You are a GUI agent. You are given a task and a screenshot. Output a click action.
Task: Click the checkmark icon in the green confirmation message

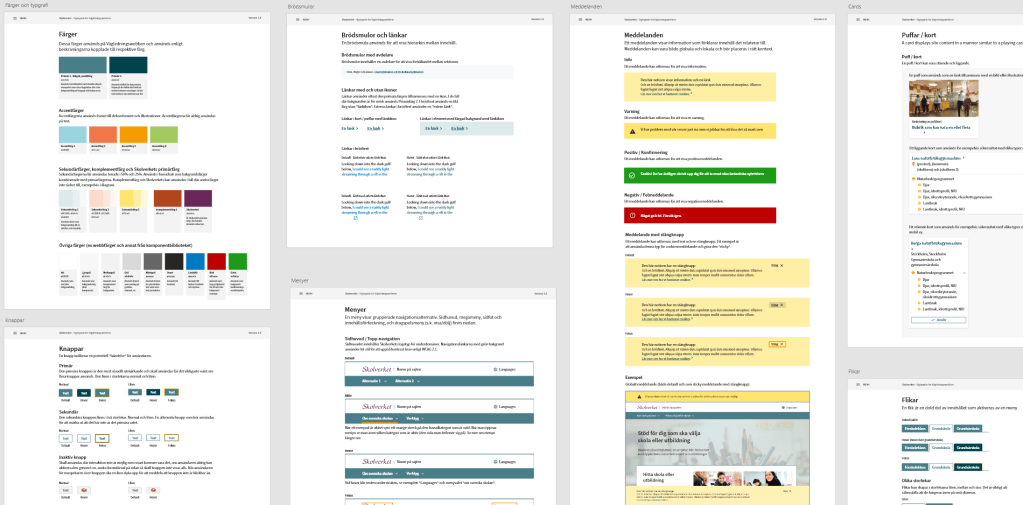point(631,173)
